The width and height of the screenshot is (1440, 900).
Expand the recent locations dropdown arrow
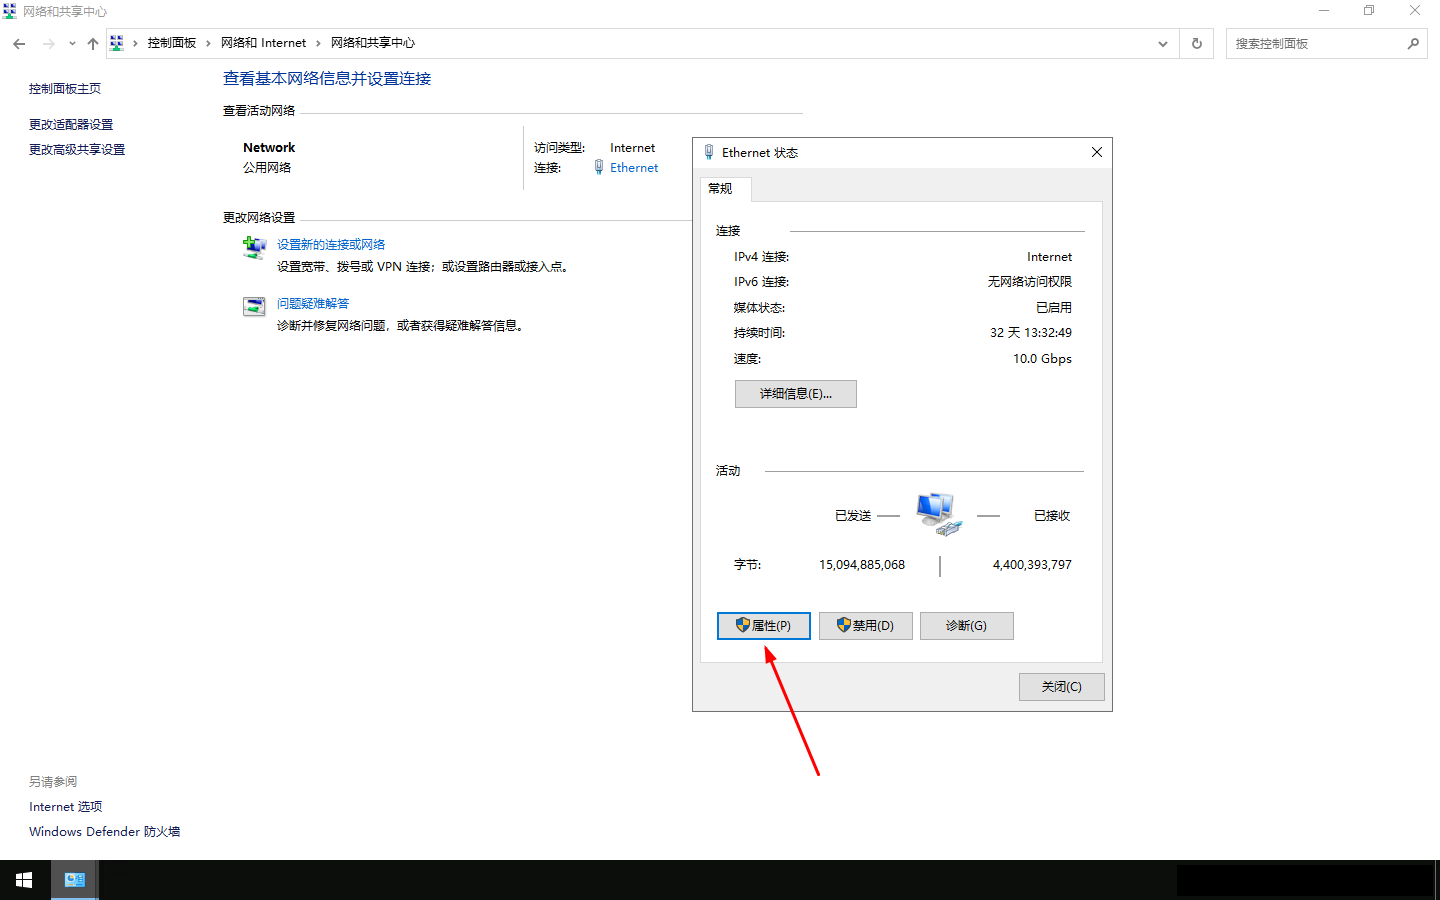coord(72,44)
